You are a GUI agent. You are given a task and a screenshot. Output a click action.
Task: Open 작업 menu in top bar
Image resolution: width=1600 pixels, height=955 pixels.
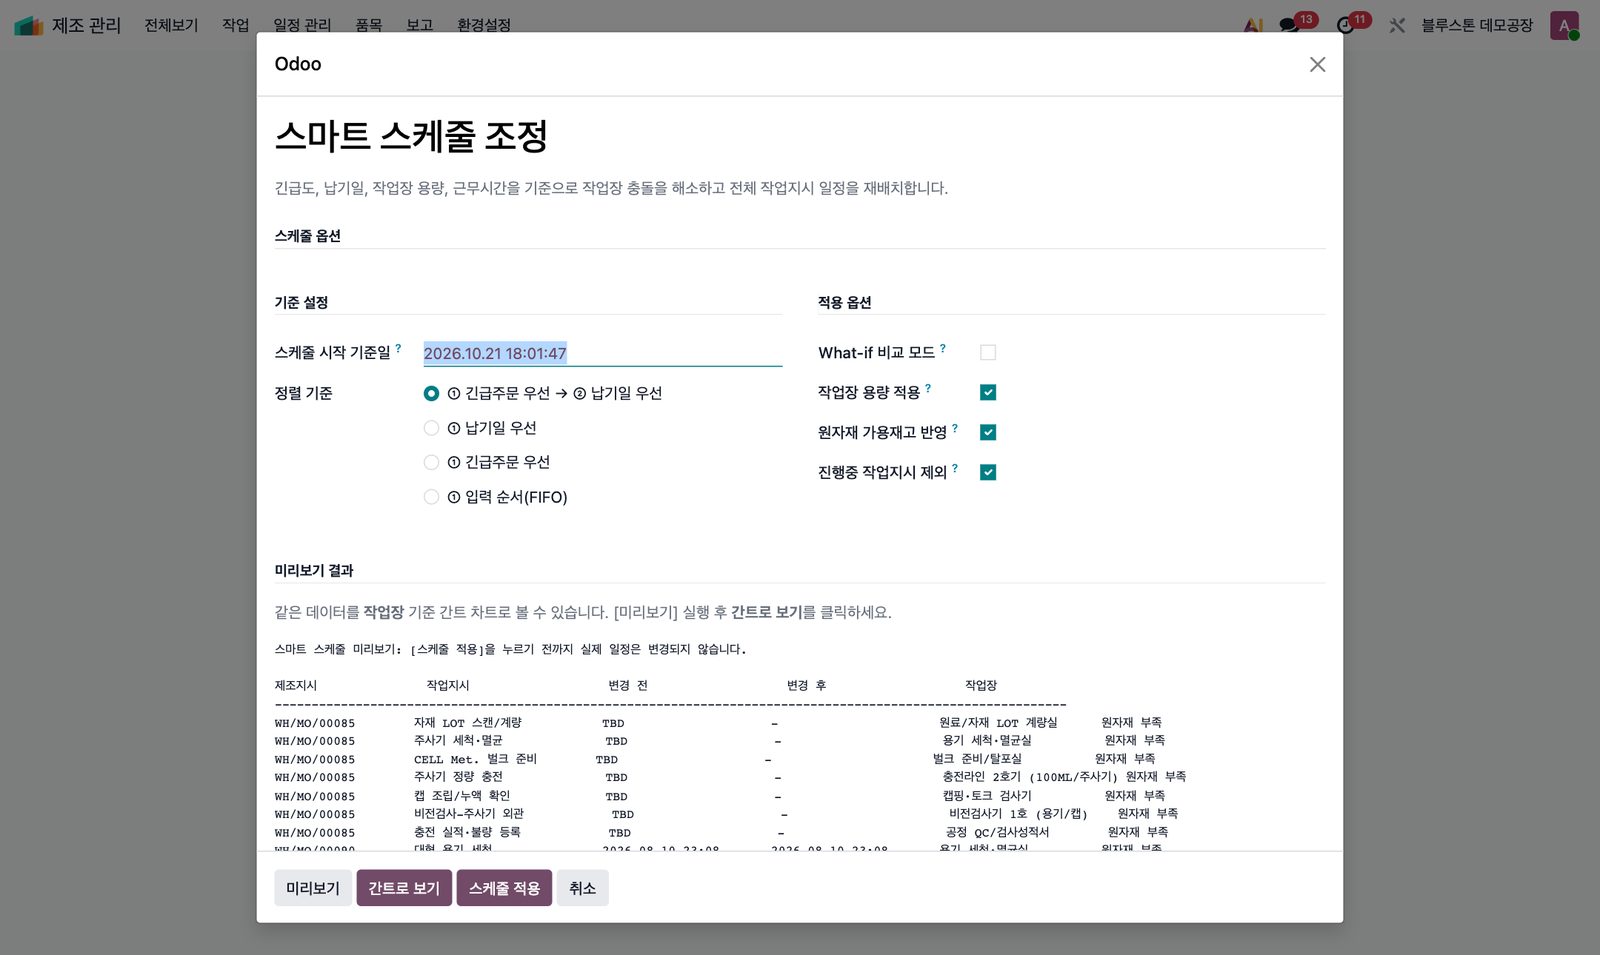(236, 25)
